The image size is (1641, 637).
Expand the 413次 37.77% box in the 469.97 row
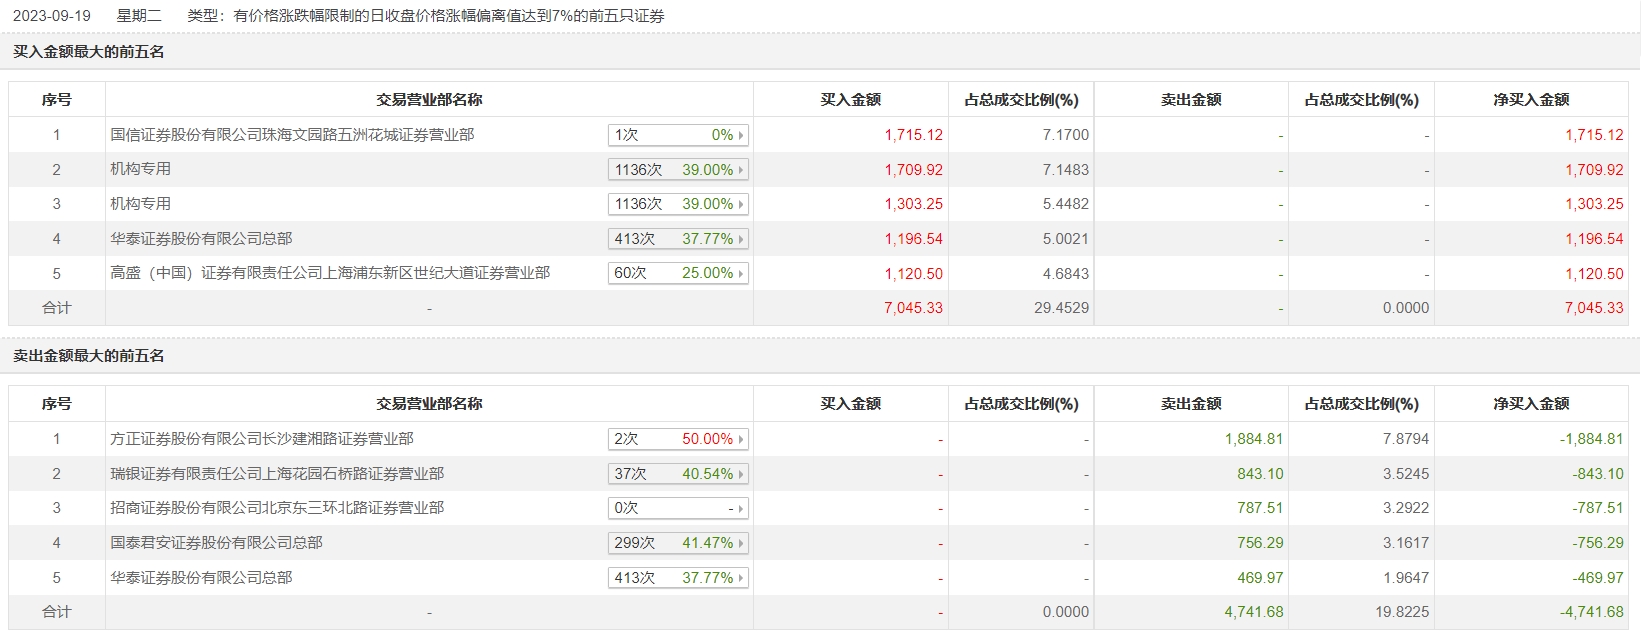[x=678, y=578]
